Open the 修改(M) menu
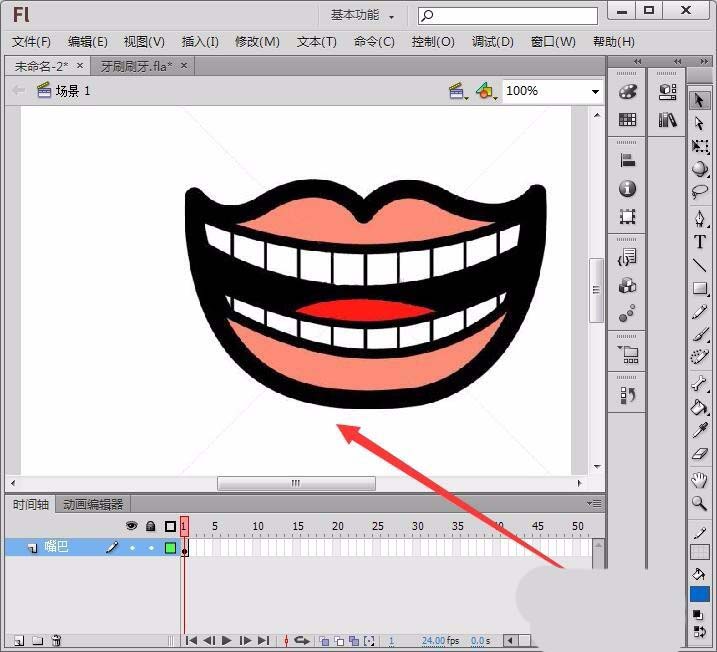 coord(257,42)
